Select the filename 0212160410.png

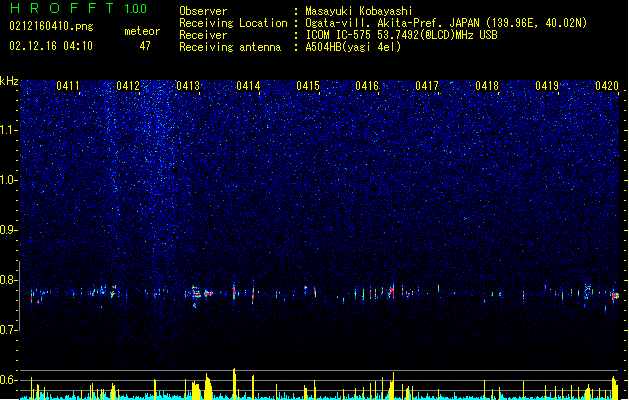coord(51,26)
